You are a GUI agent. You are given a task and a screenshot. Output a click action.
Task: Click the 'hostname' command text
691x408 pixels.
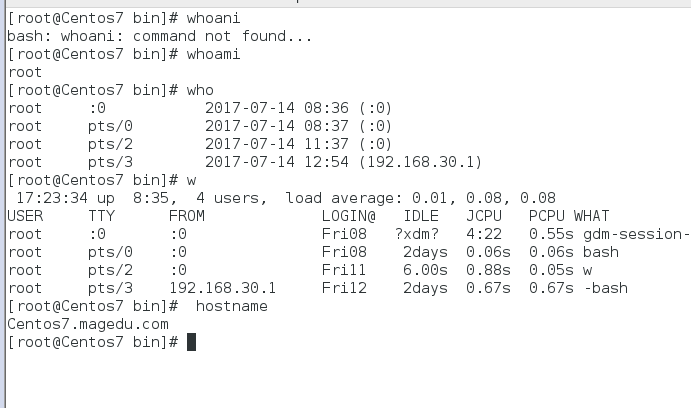click(x=231, y=306)
